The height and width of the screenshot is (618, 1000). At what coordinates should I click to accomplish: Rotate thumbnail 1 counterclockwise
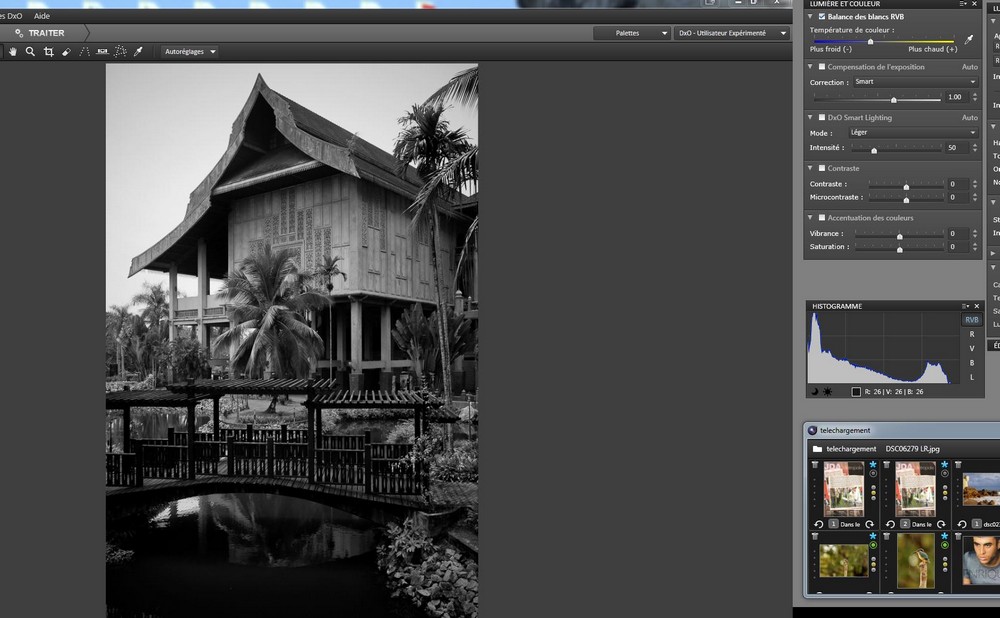point(819,524)
